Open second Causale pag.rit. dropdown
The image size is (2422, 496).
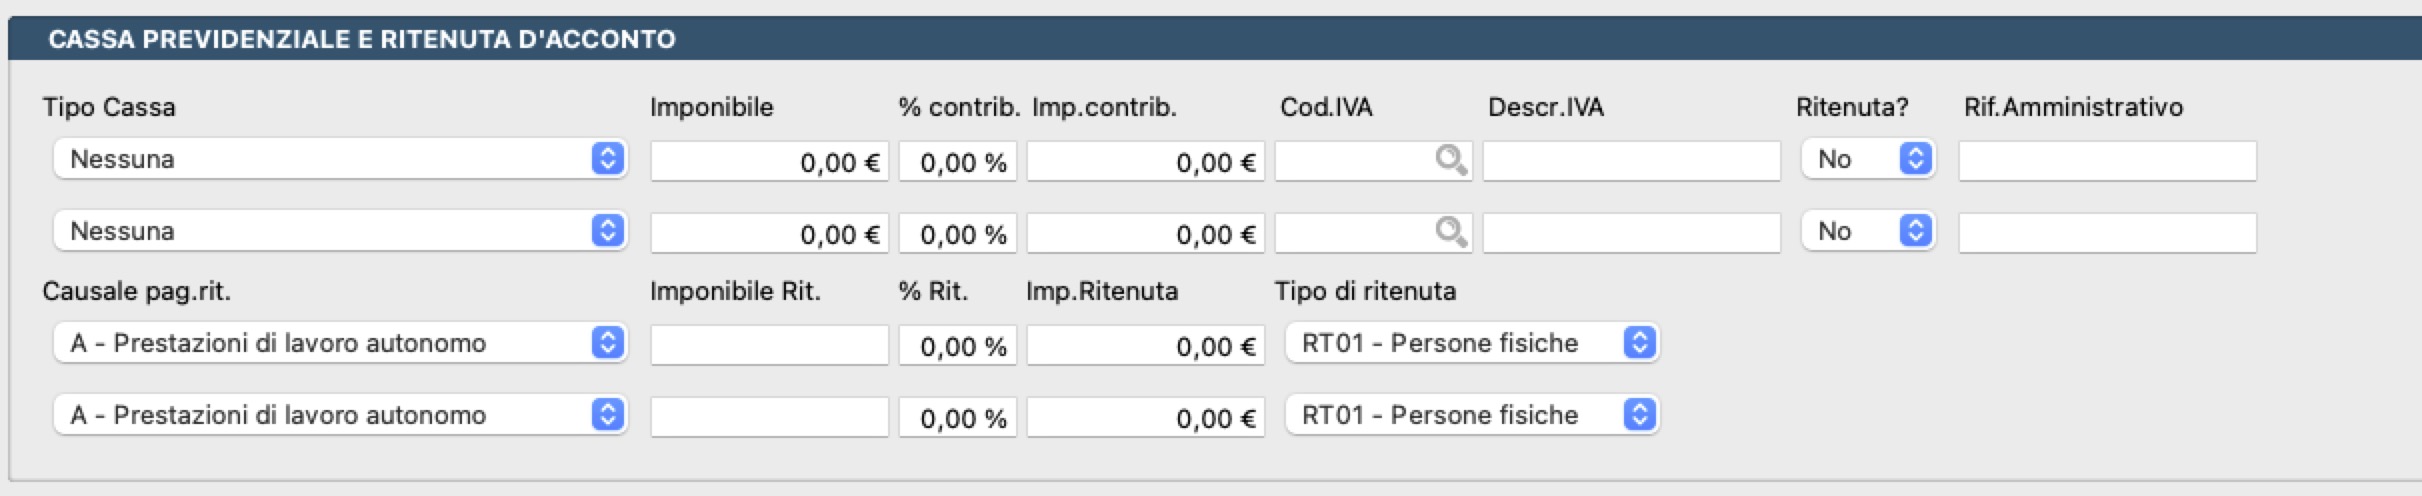pos(340,415)
